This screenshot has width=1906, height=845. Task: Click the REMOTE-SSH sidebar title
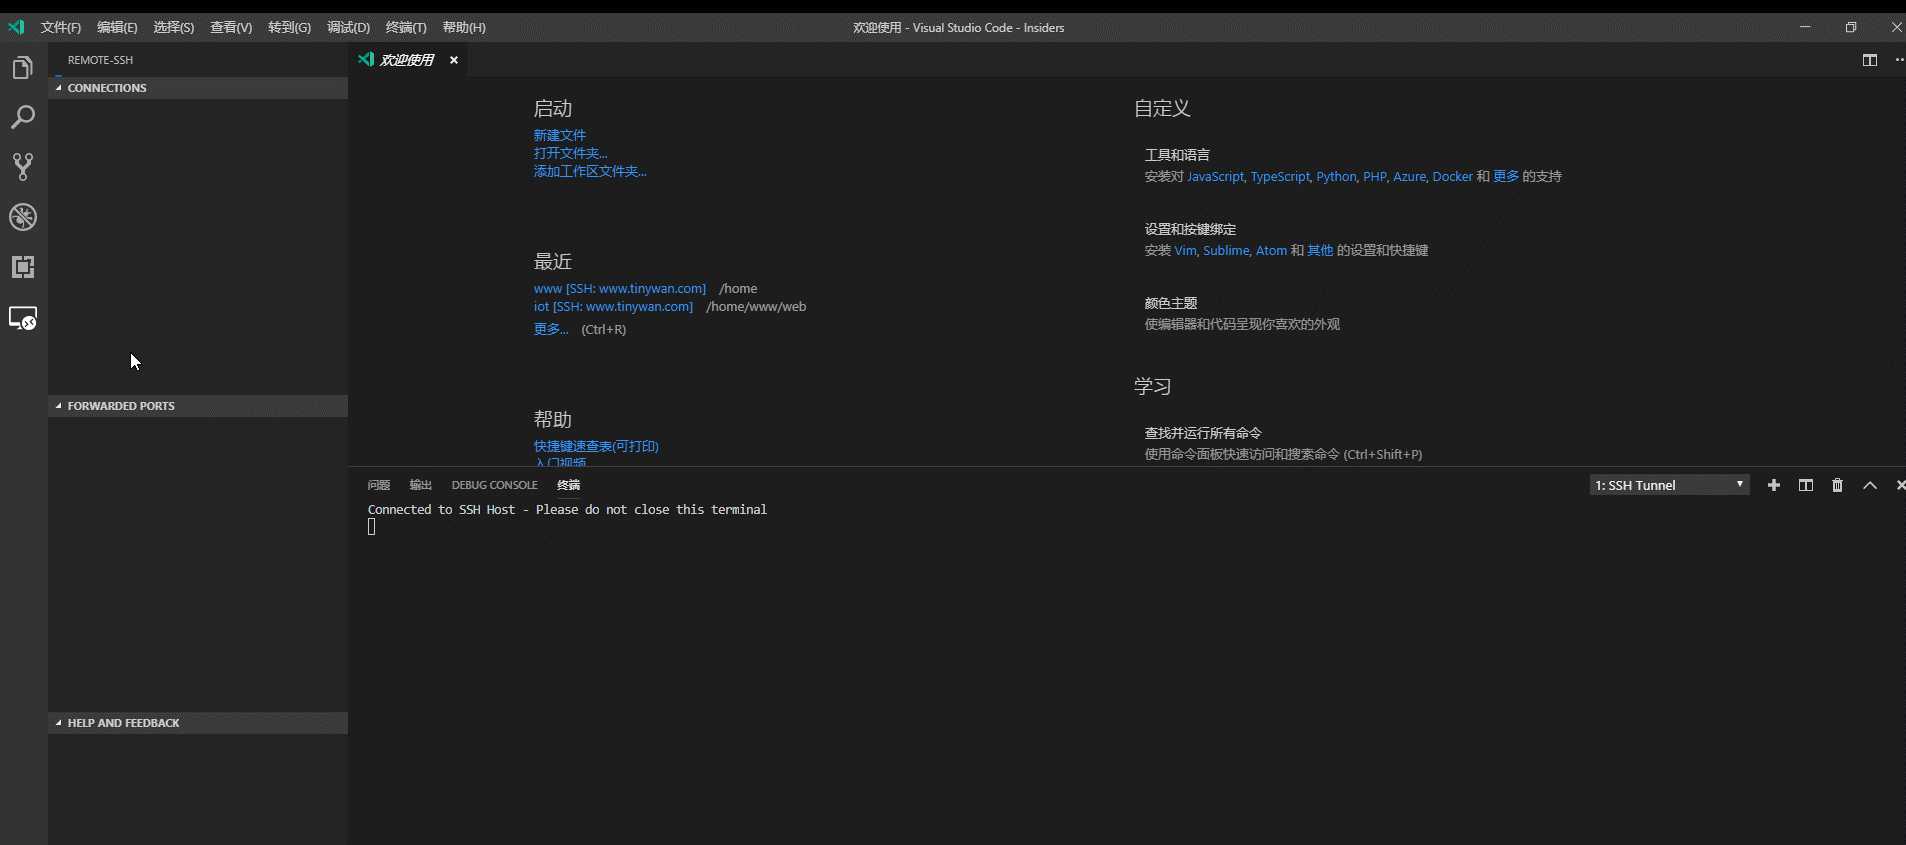click(x=100, y=60)
